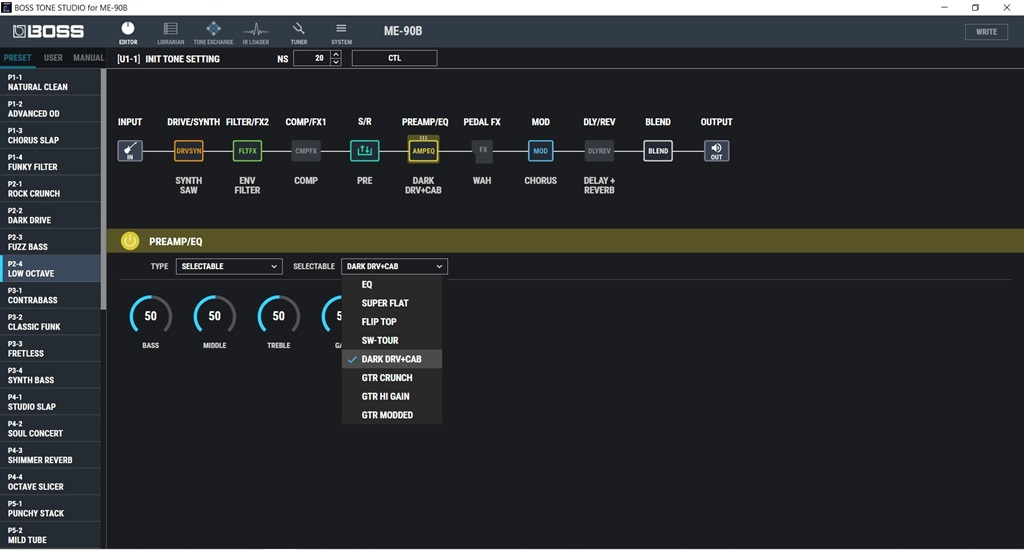Select preset P1-2 ADVANCED OD
Image resolution: width=1024 pixels, height=550 pixels.
50,109
